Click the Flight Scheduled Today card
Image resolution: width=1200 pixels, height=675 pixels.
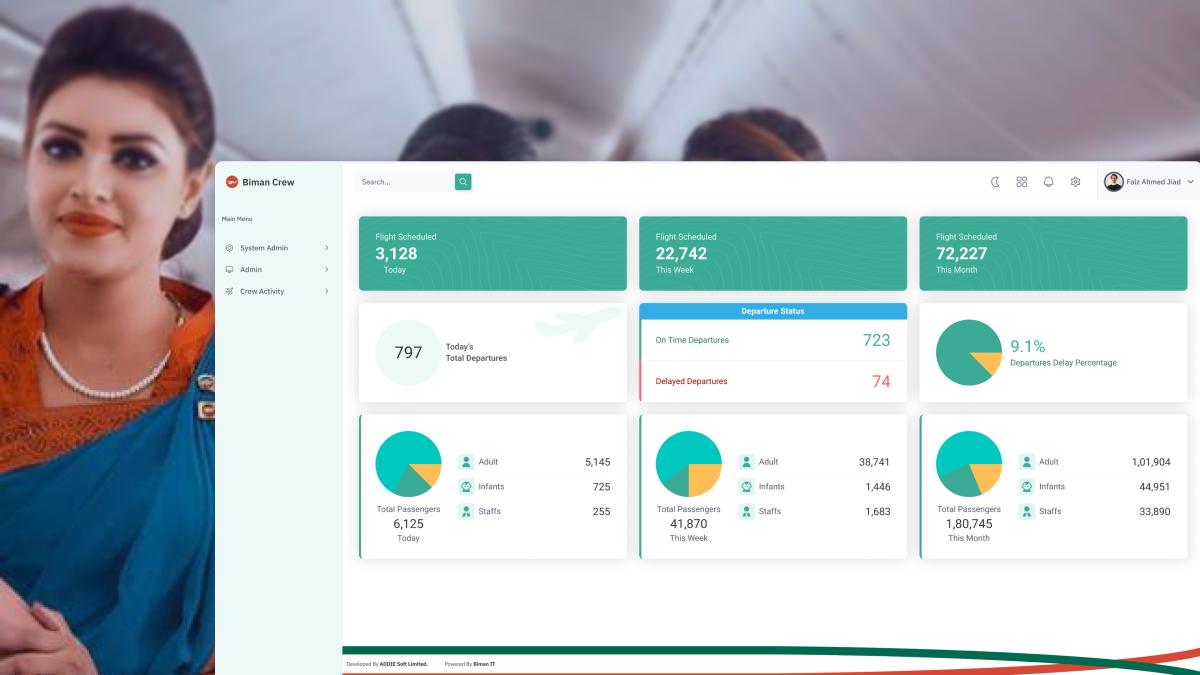coord(492,253)
